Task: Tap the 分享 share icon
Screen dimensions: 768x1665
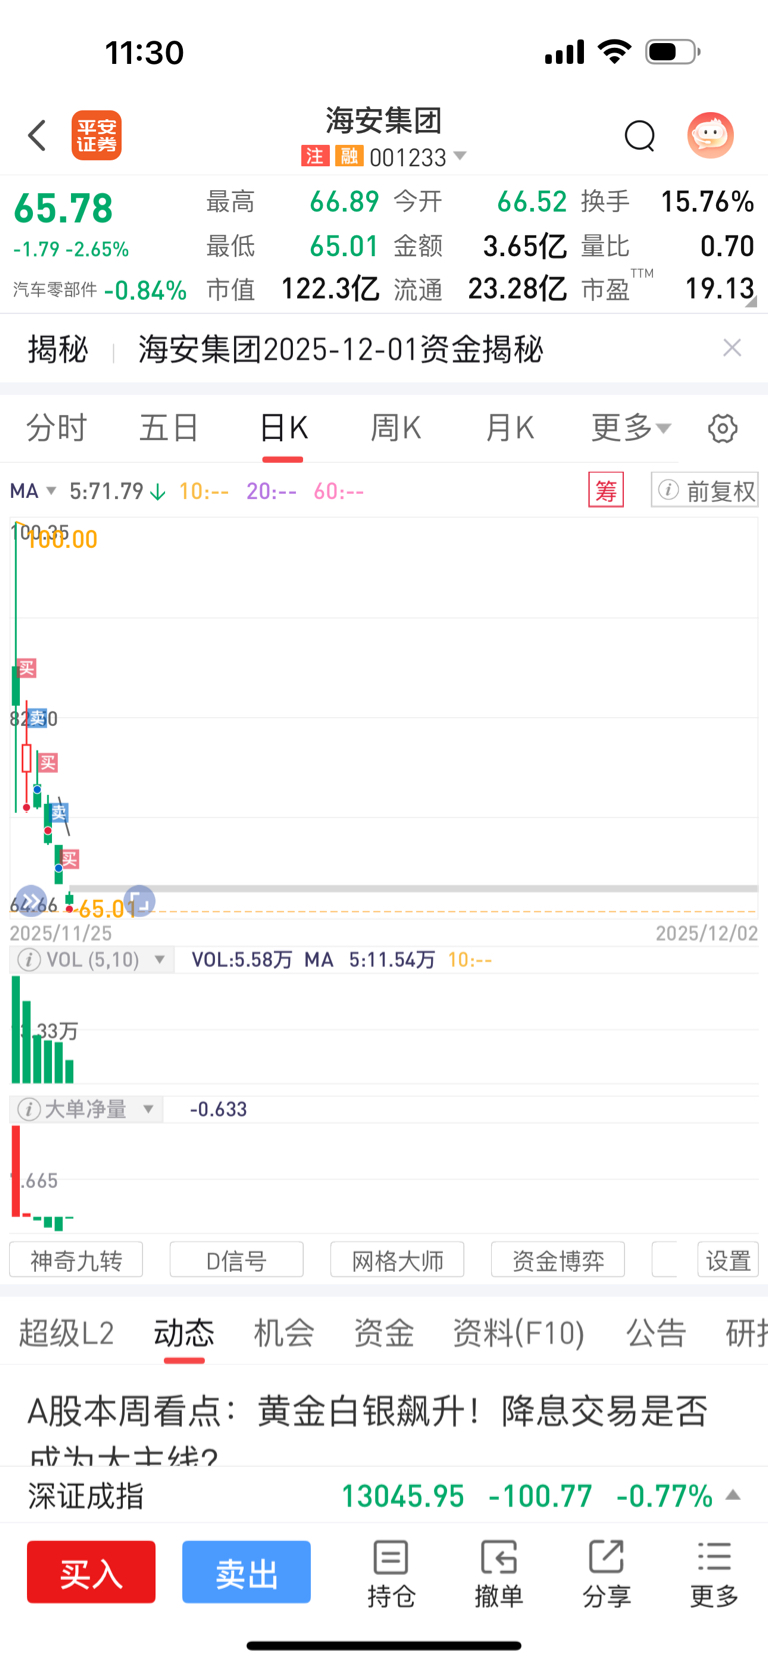Action: 607,1574
